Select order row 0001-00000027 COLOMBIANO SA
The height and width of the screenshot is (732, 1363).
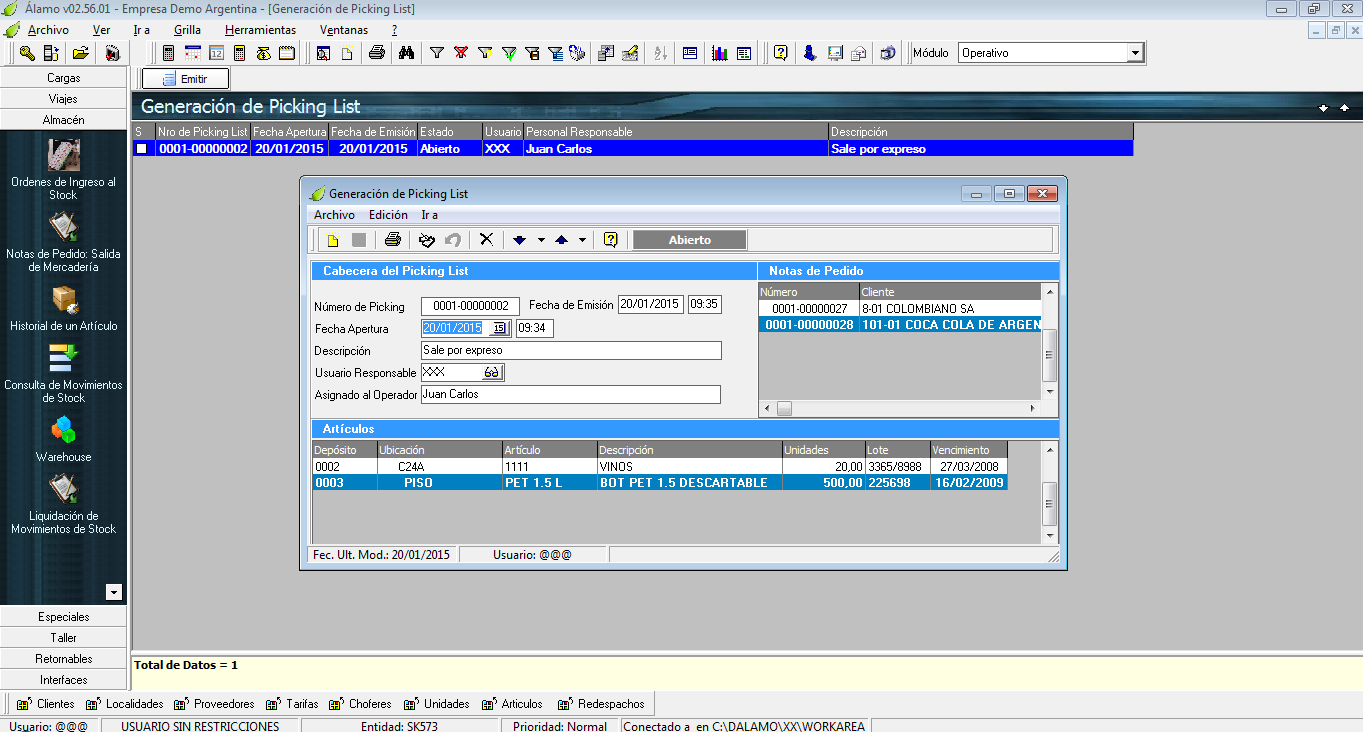900,309
